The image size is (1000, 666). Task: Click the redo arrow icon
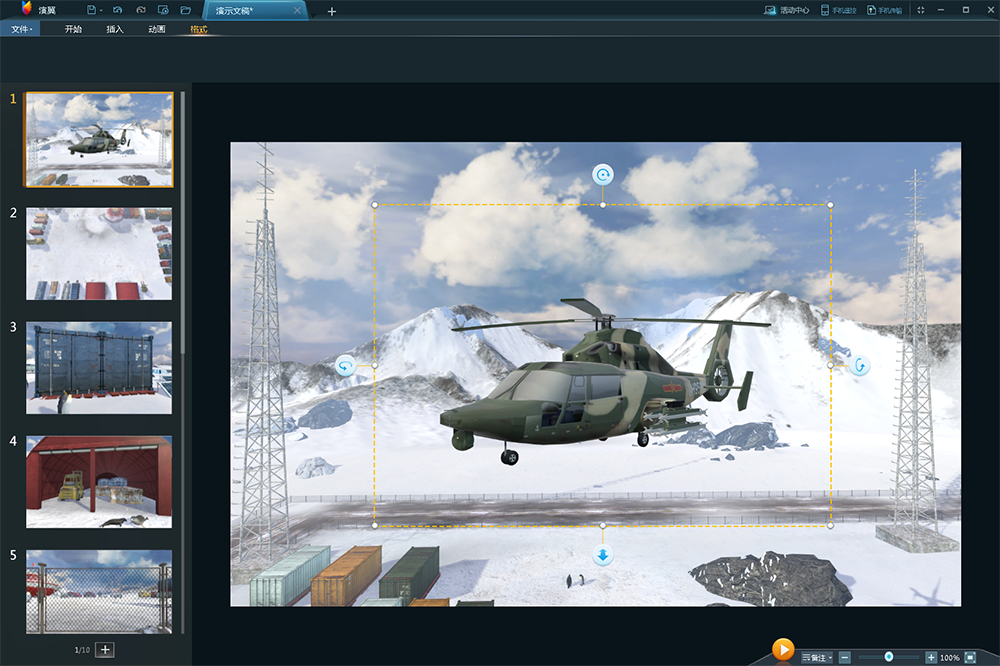(x=140, y=10)
